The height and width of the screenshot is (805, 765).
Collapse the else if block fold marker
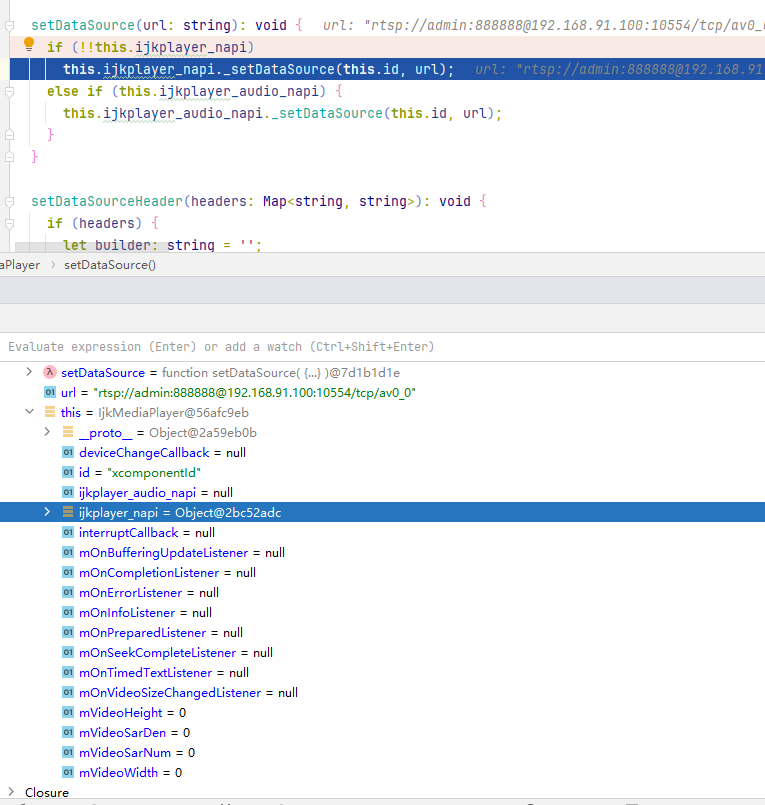[x=9, y=91]
